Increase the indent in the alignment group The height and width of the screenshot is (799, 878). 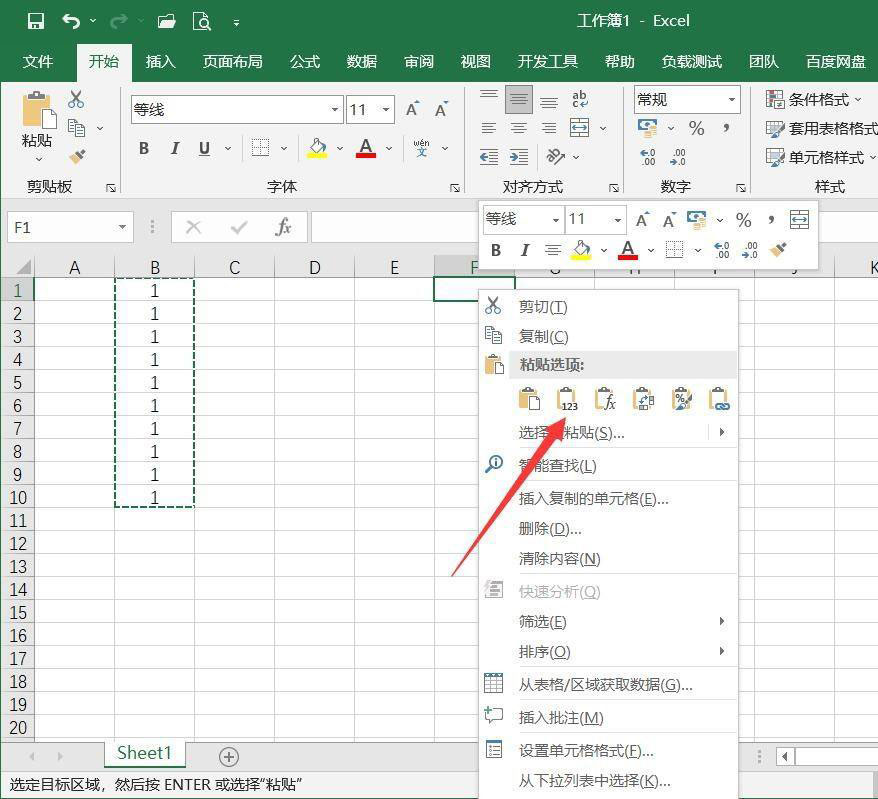click(x=519, y=157)
